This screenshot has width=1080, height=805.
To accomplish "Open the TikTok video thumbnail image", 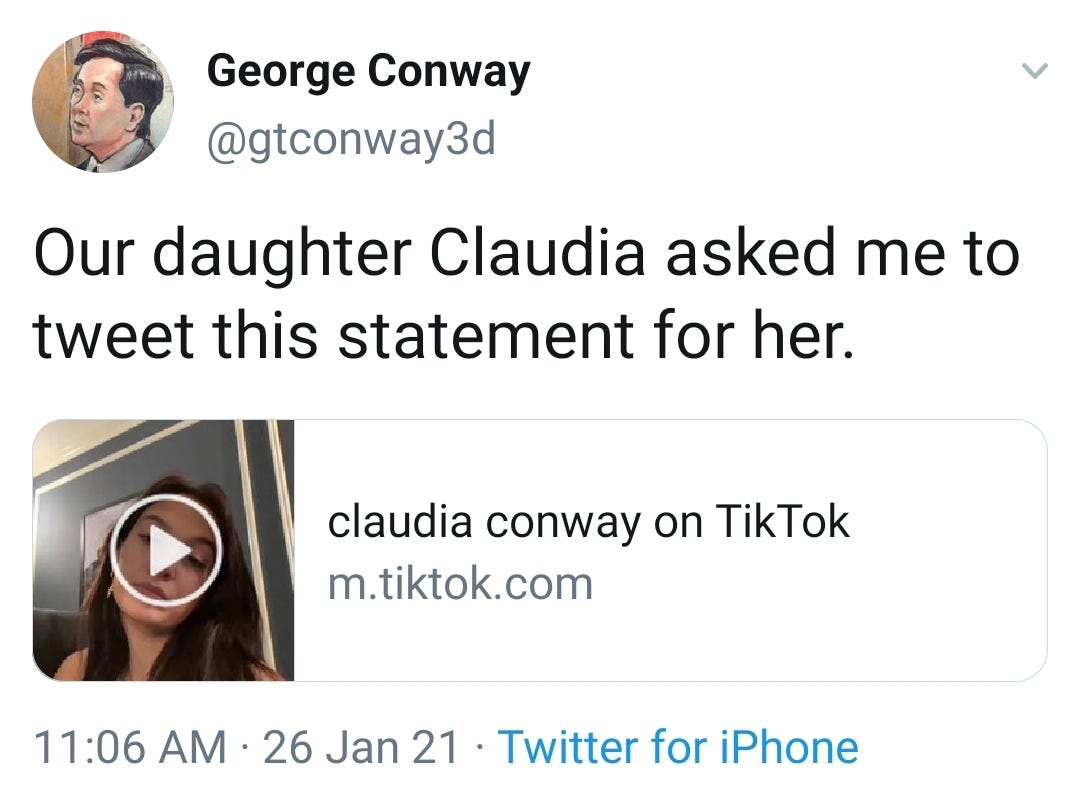I will coord(163,550).
